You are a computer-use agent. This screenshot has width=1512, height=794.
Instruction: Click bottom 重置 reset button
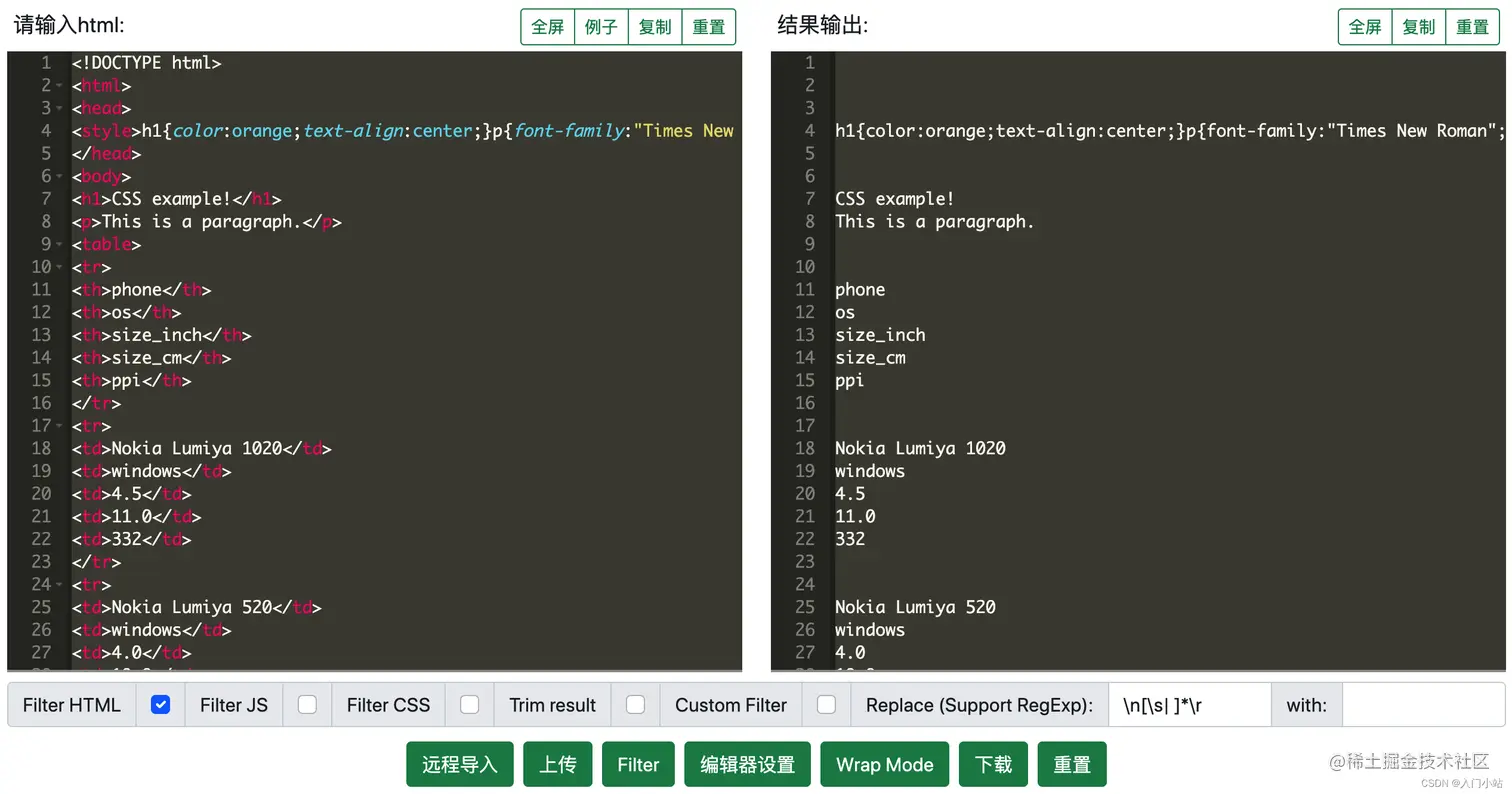(1072, 765)
